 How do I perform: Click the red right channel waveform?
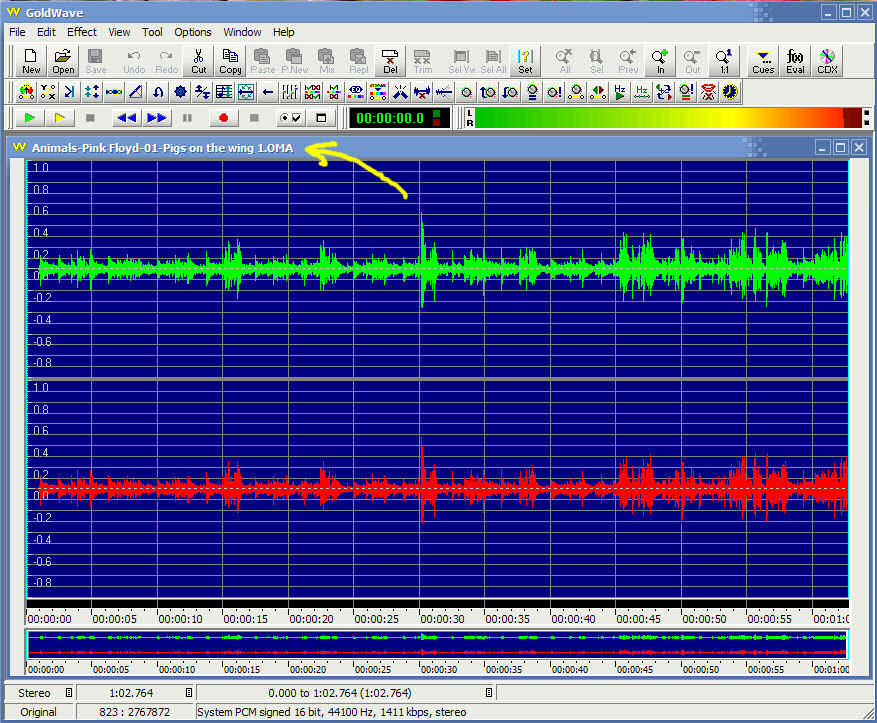click(x=437, y=488)
